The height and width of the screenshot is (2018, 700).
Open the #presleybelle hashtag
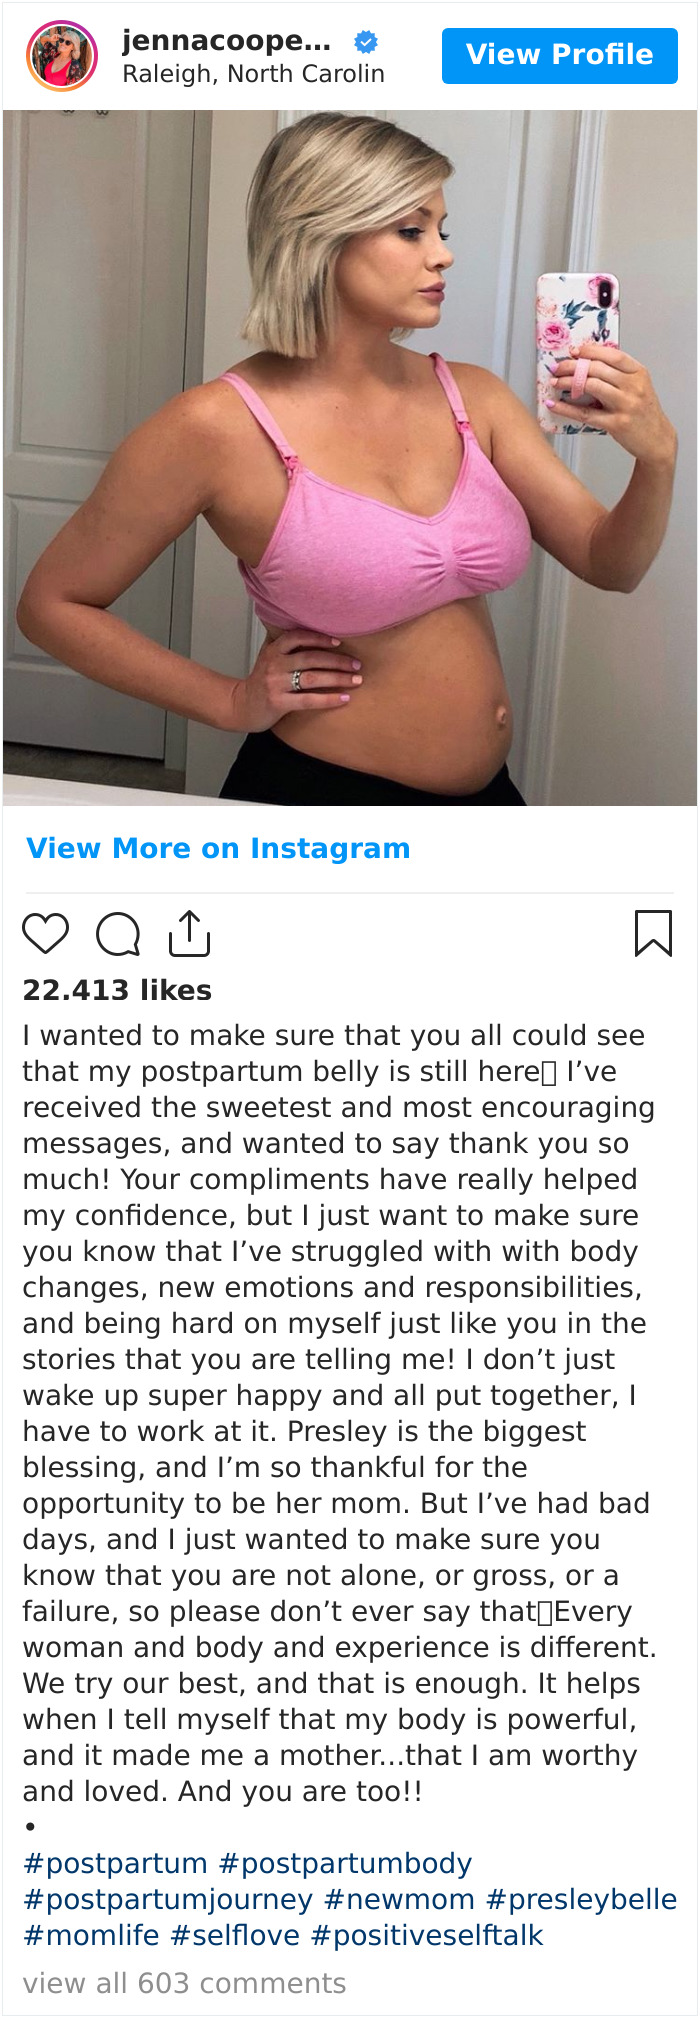click(x=581, y=1900)
